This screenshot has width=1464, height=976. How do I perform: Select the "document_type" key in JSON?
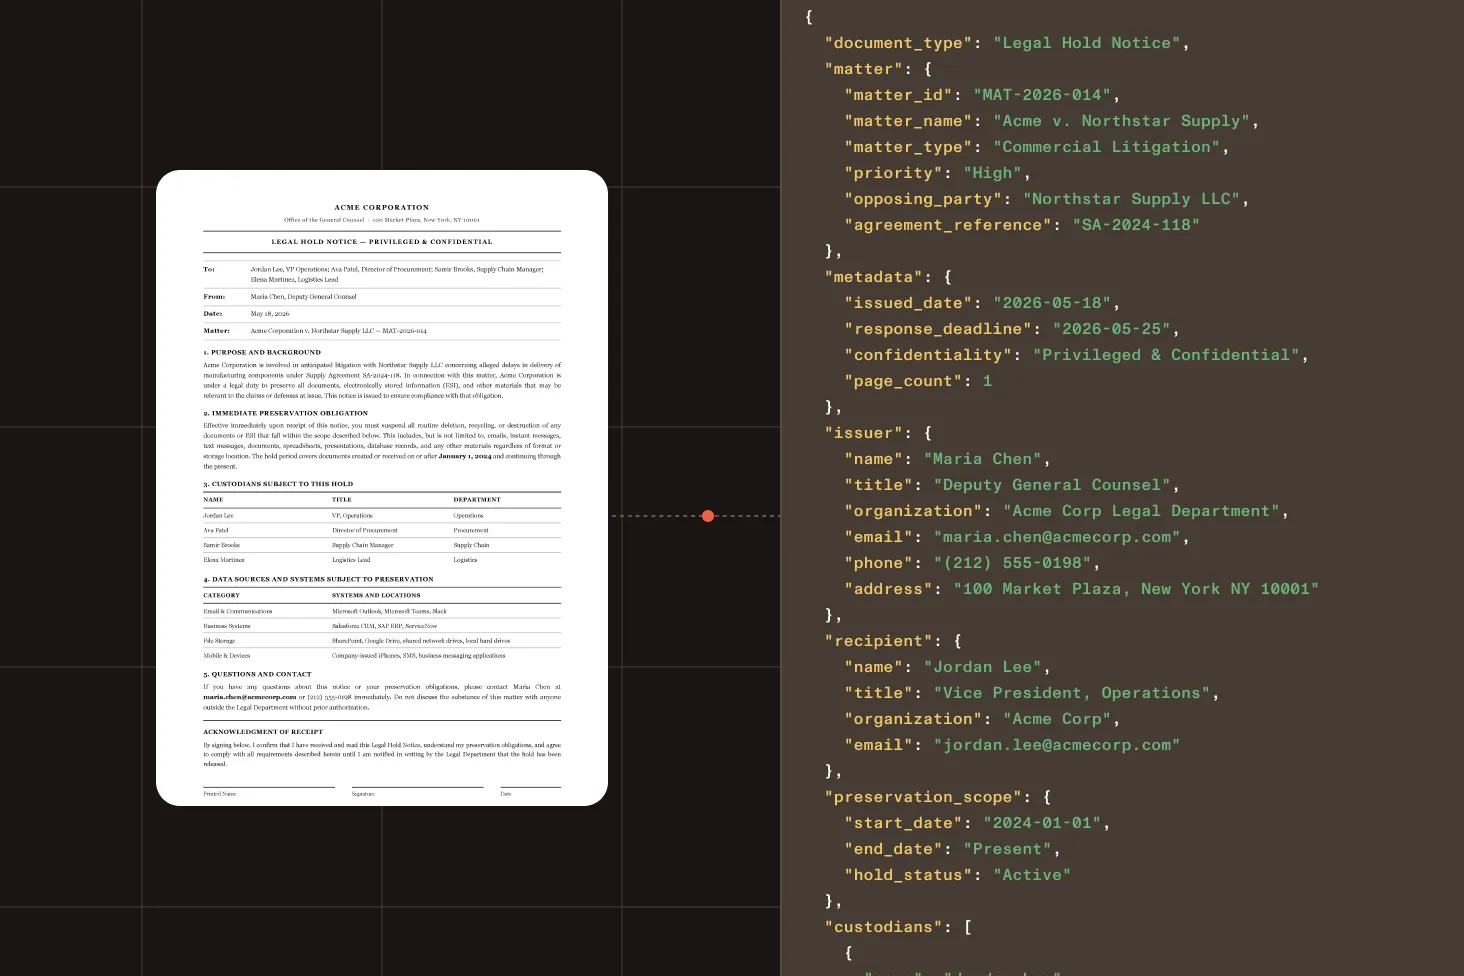pyautogui.click(x=899, y=43)
